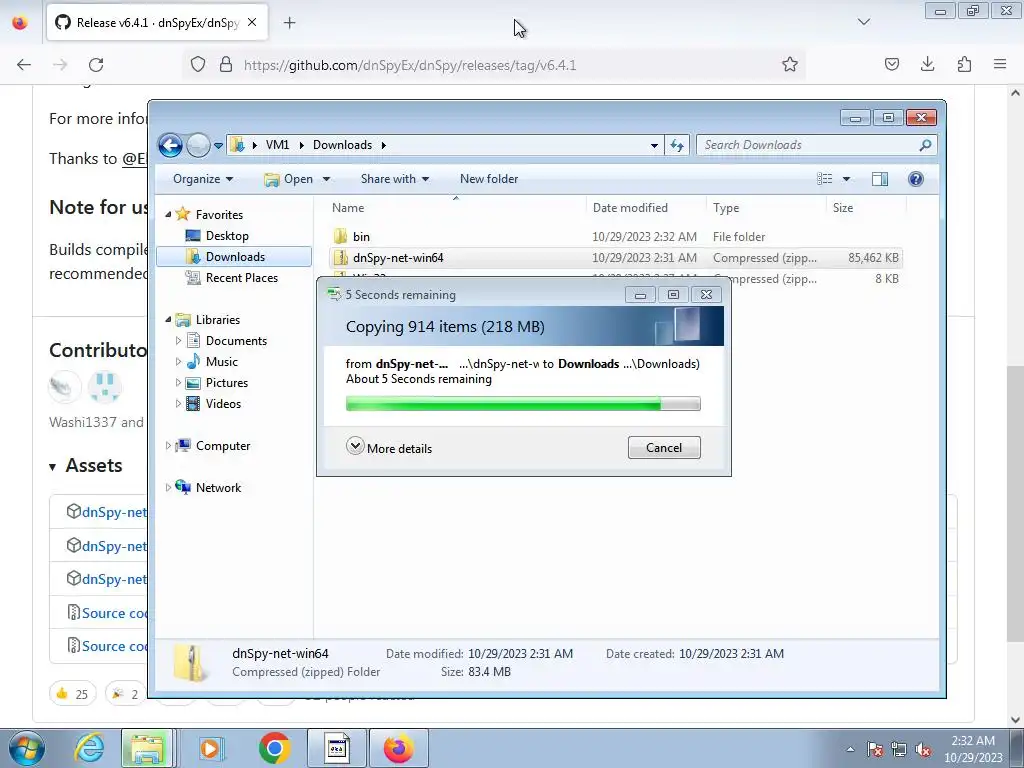Click the Explorer back navigation button
Screen dimensions: 1024x768
pos(170,145)
